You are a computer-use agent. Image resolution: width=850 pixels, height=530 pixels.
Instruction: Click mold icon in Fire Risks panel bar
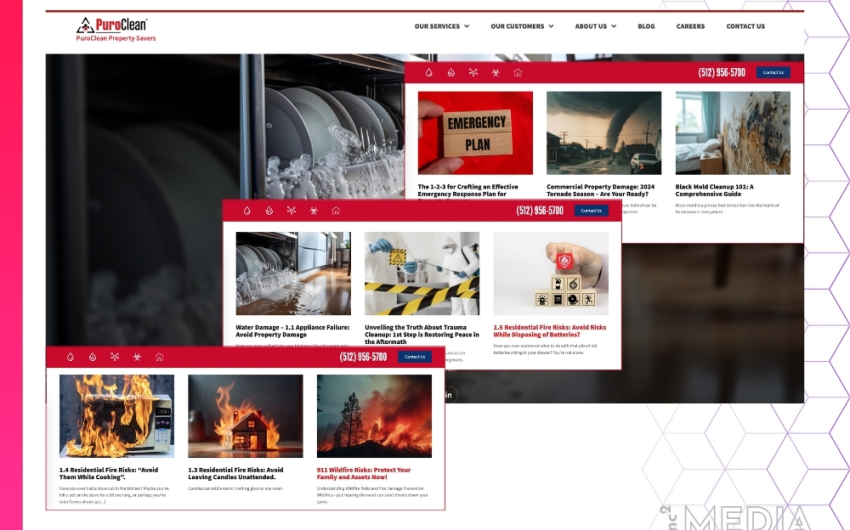114,357
